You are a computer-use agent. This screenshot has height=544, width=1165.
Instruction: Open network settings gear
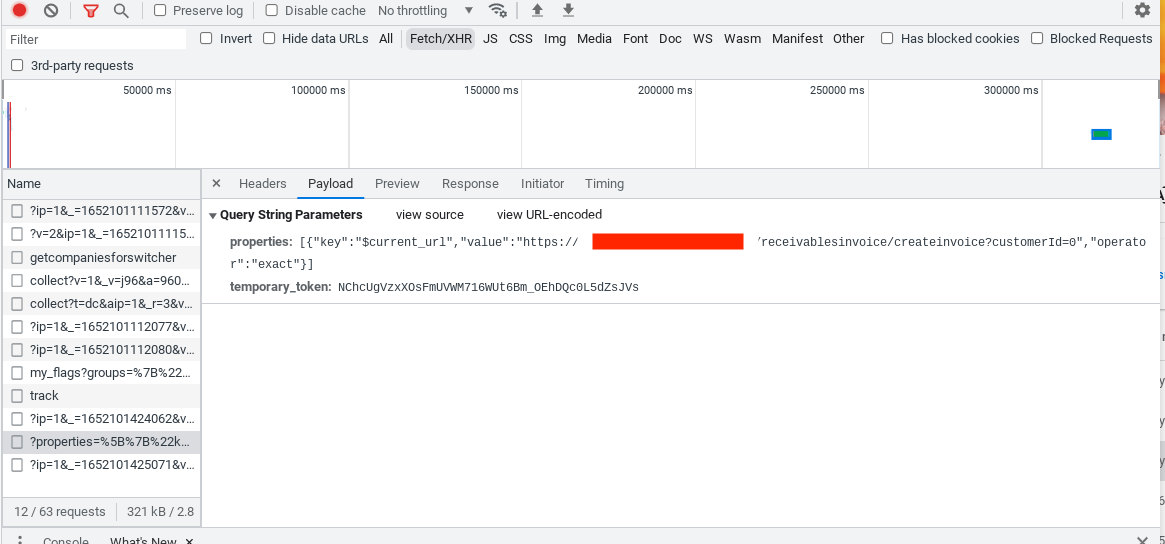pos(1142,10)
